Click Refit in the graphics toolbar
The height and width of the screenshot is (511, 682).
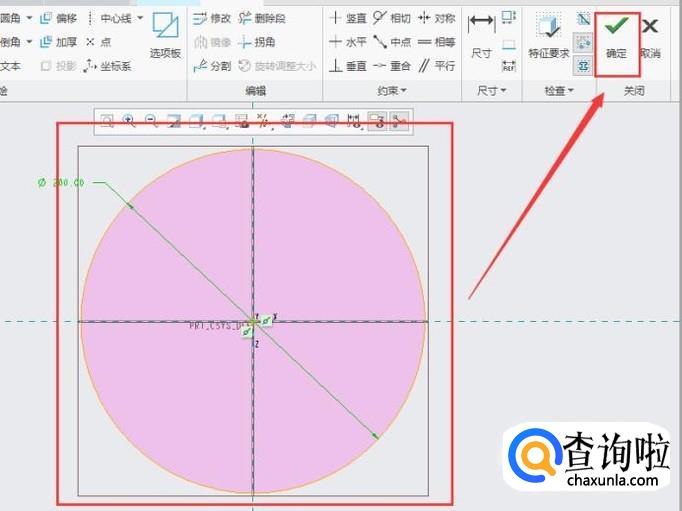click(107, 120)
